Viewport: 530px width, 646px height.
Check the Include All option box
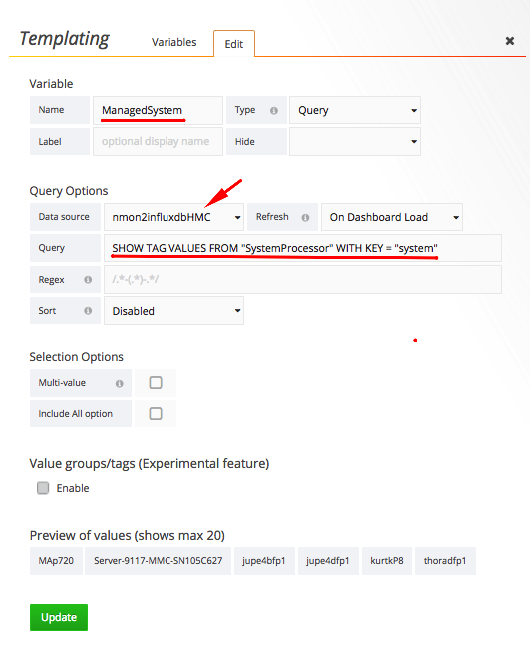point(156,413)
